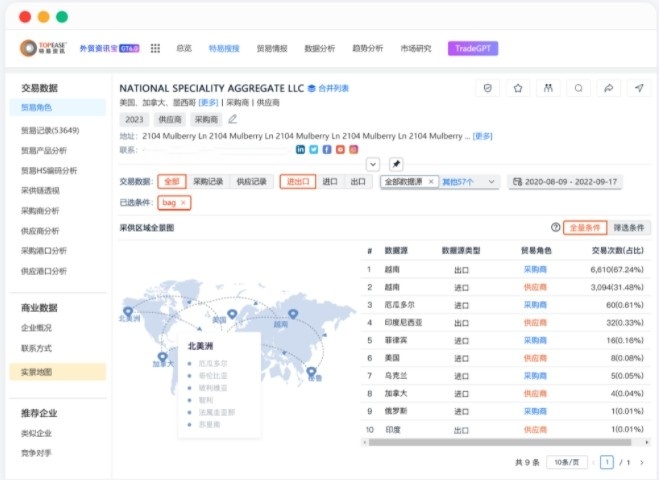Remove the 全部数据源 tag
659x480 pixels.
pos(431,182)
